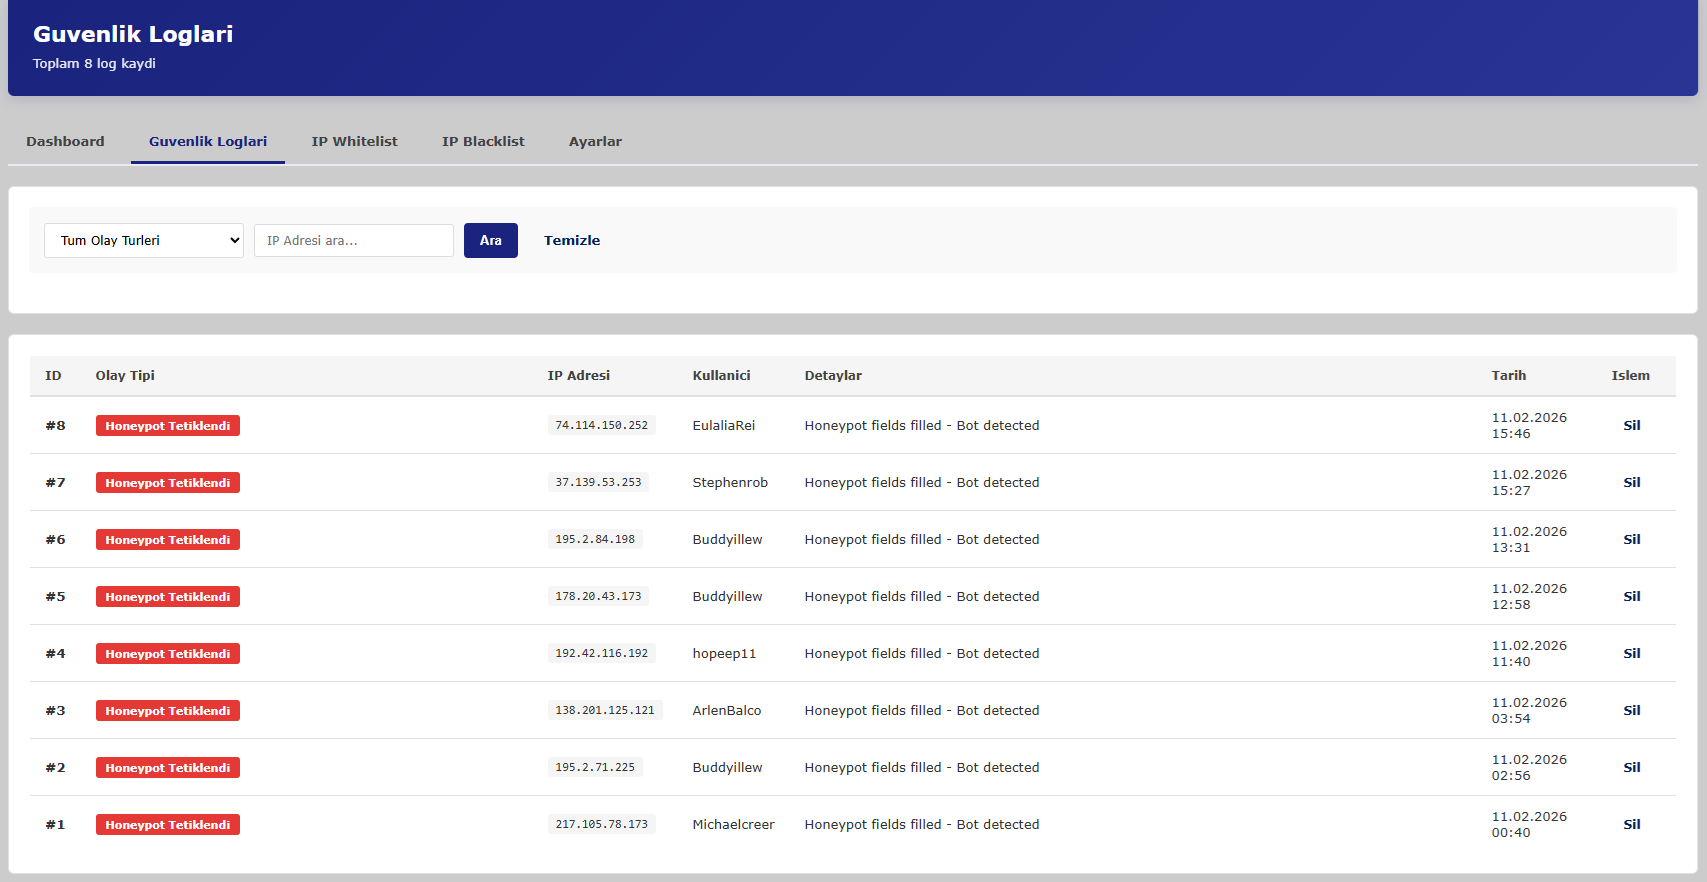Click the Temizle link

tap(572, 240)
